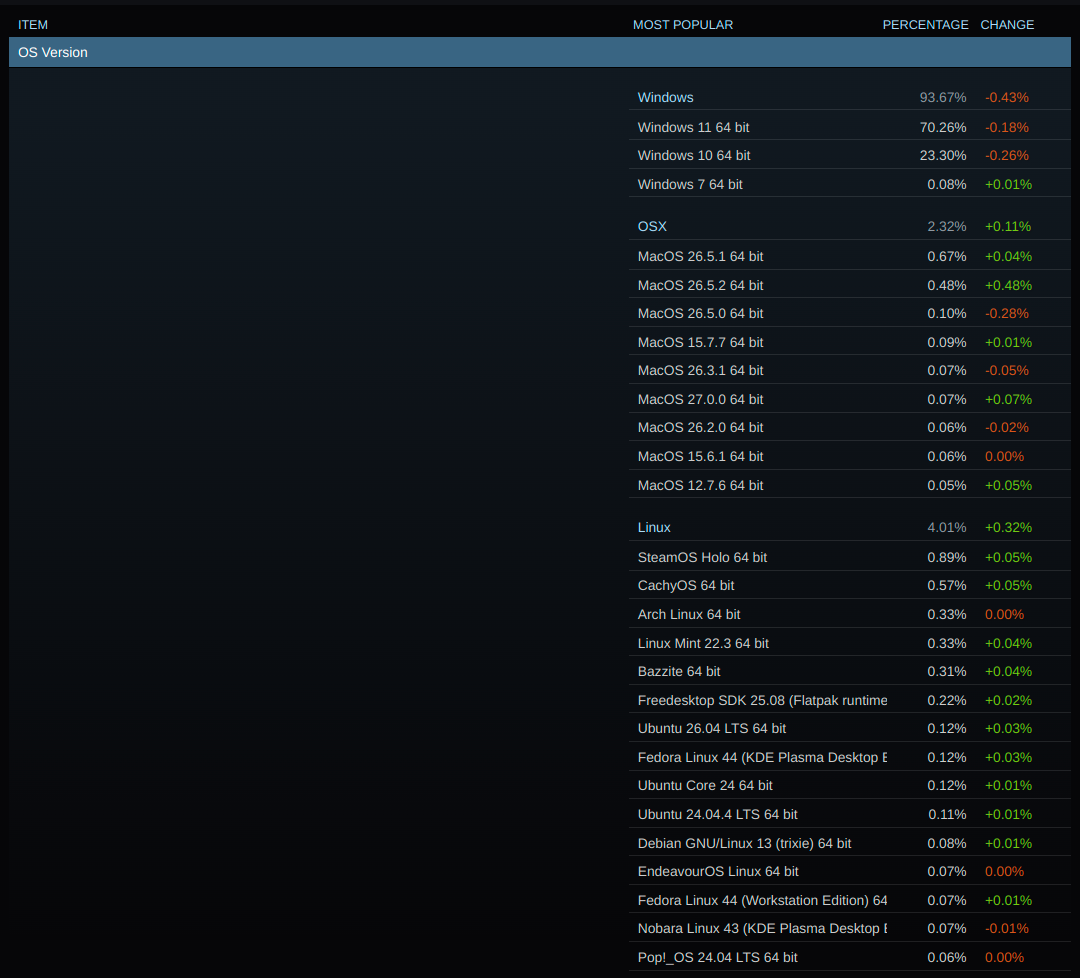
Task: Click the OSX category label
Action: [652, 227]
